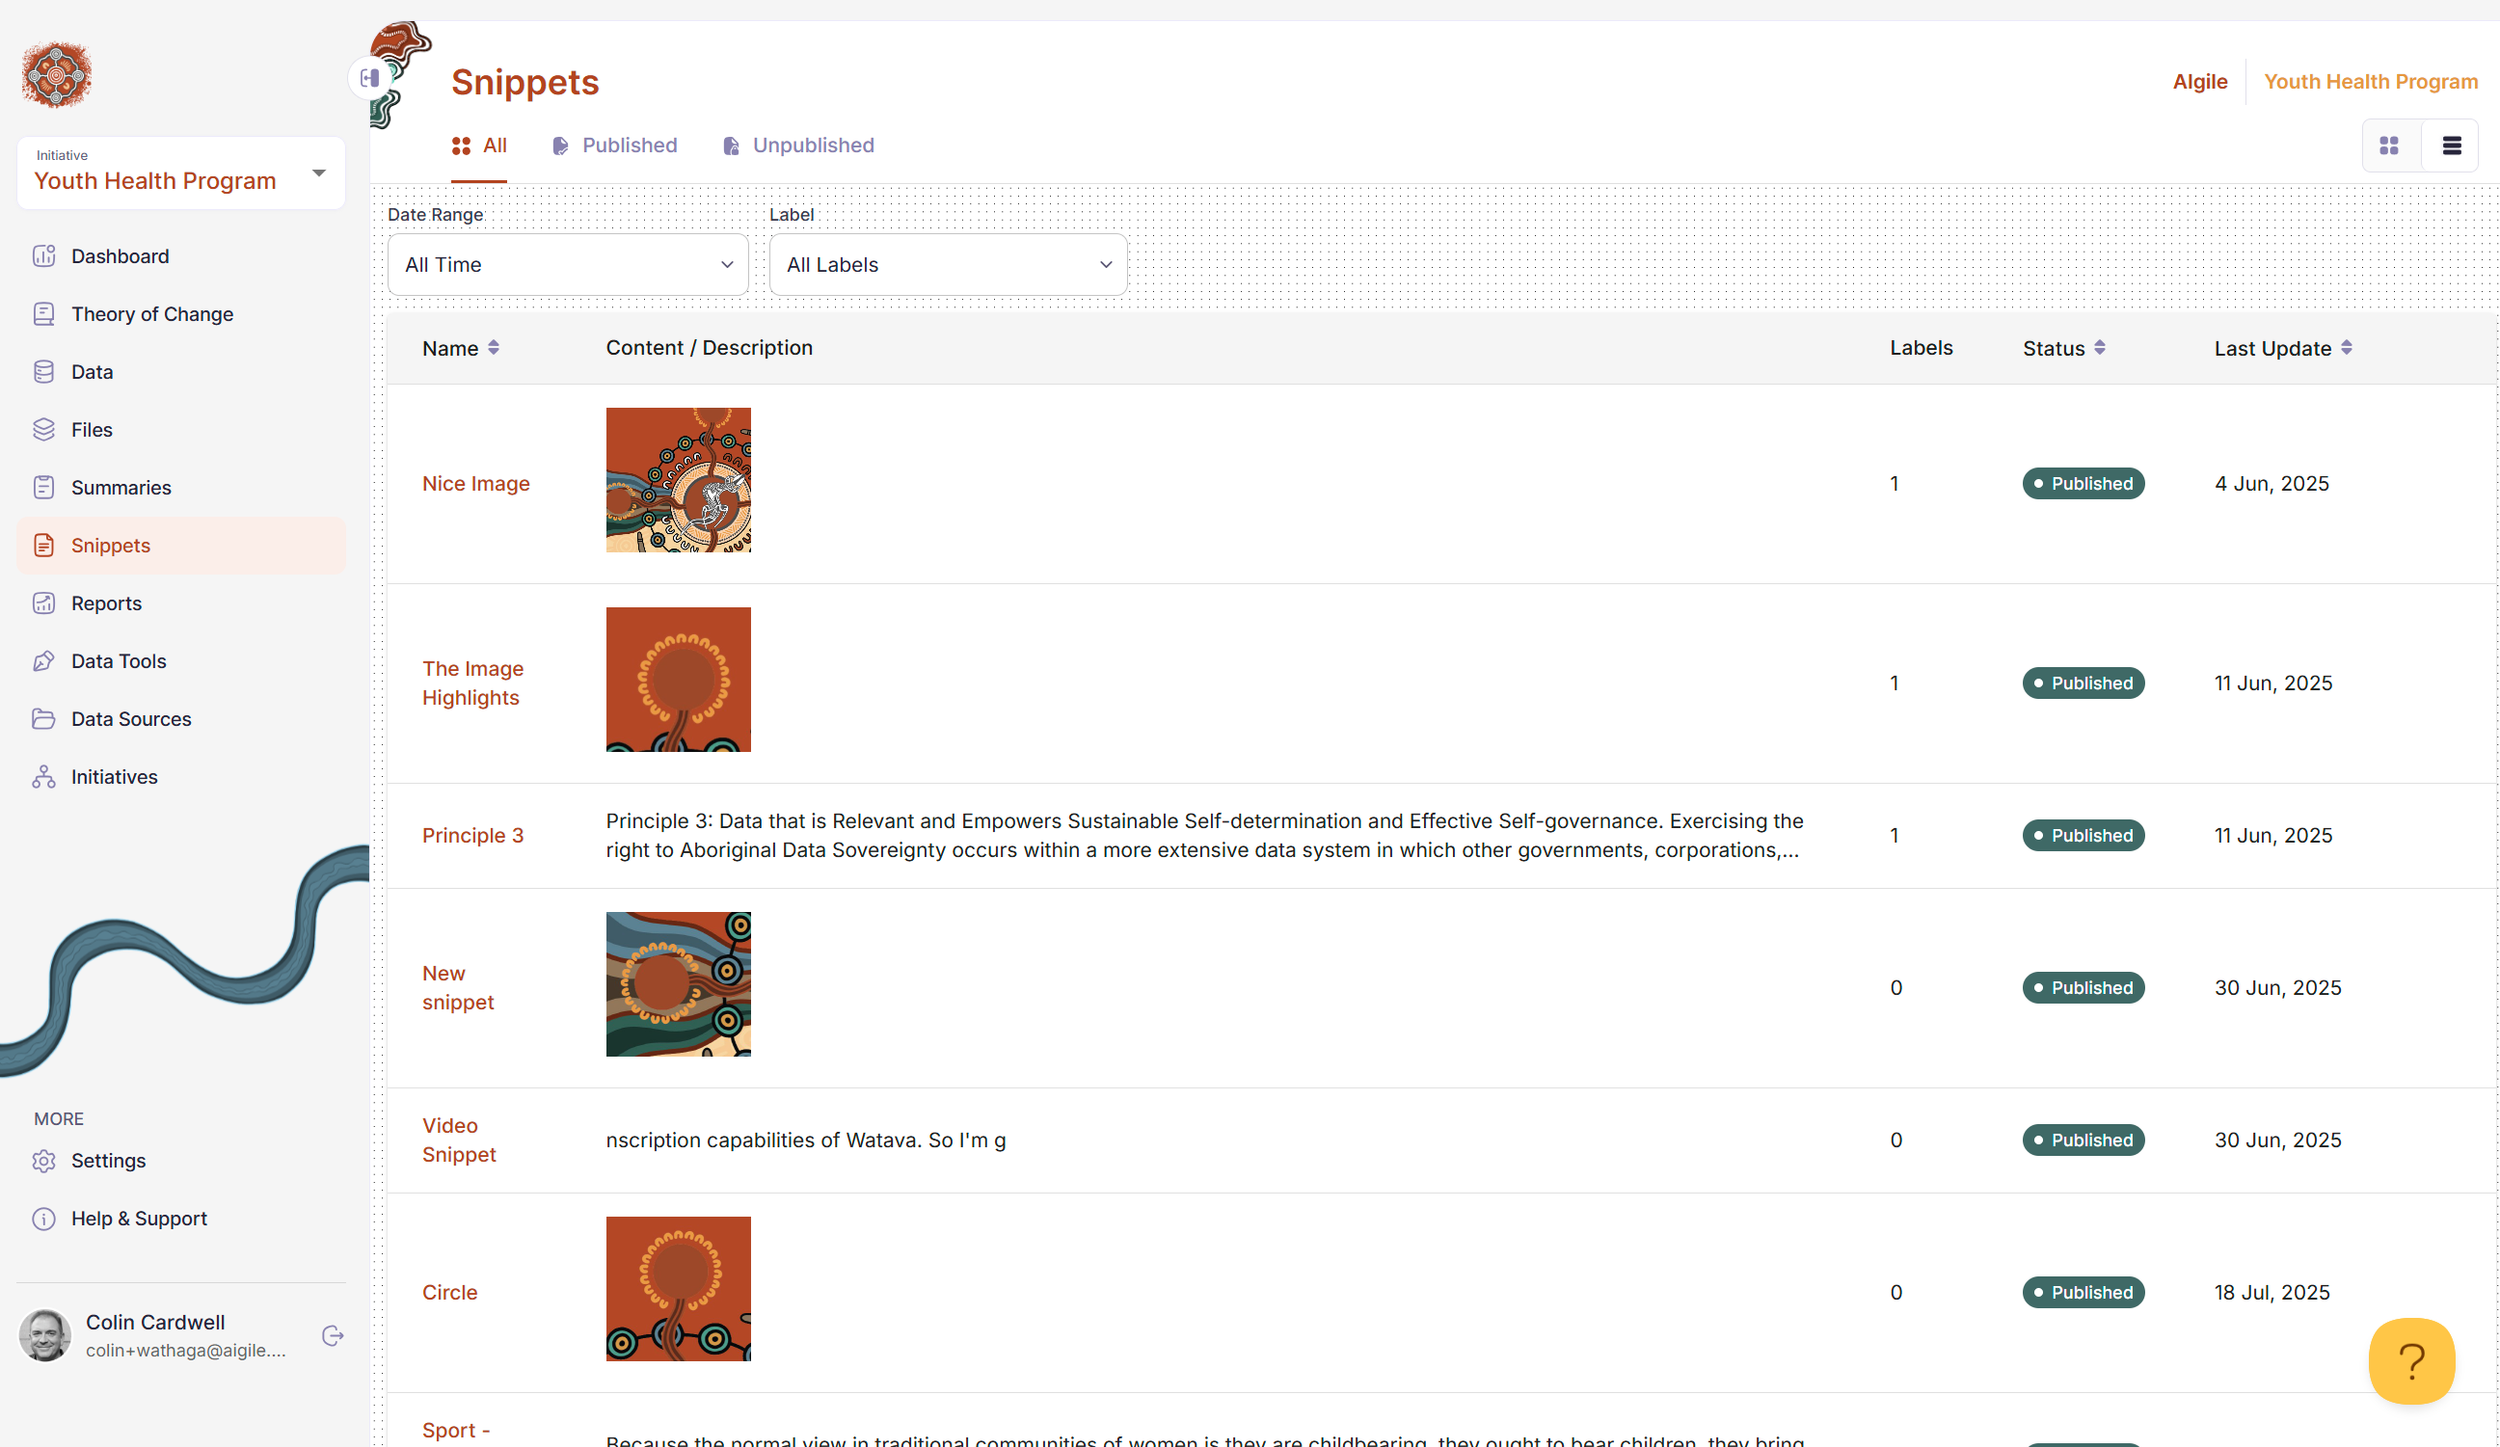2500x1447 pixels.
Task: Click the Help & Support entry
Action: click(139, 1218)
